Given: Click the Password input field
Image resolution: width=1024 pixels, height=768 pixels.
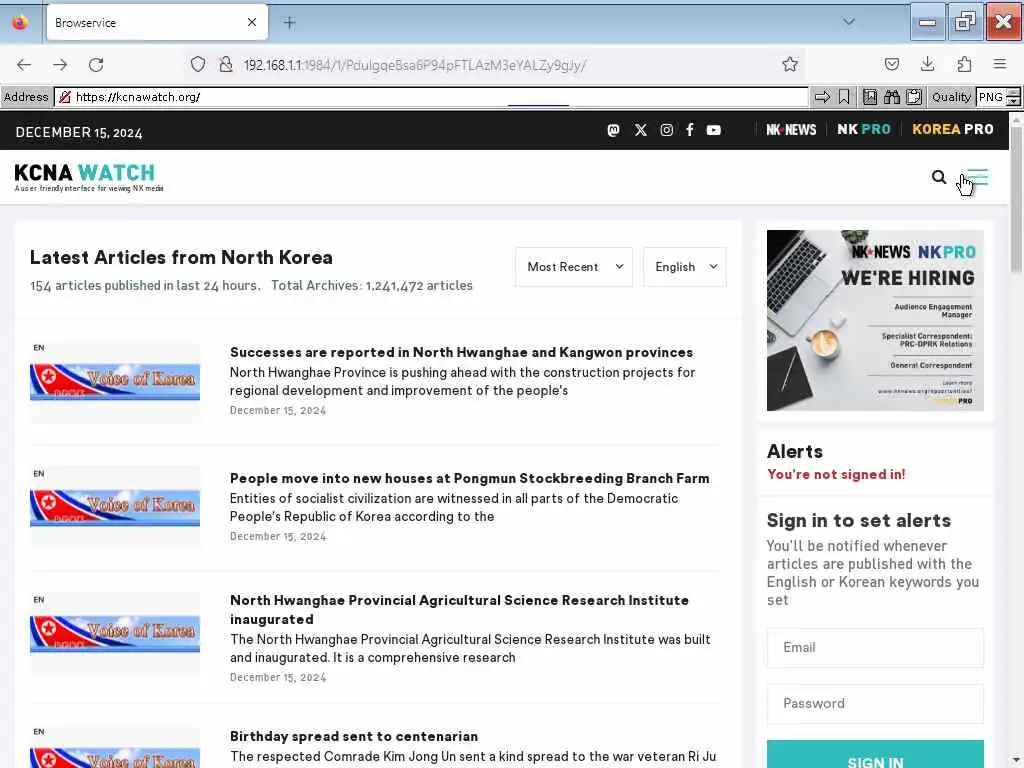Looking at the screenshot, I should click(875, 704).
